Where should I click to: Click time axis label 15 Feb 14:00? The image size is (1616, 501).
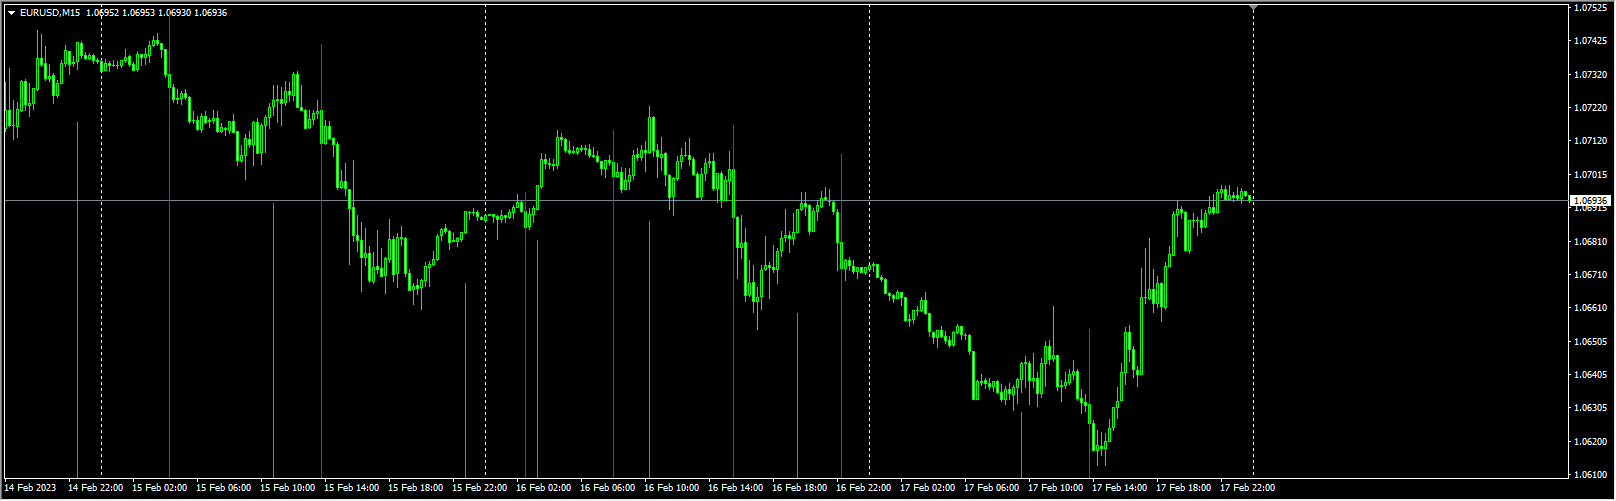pos(352,489)
